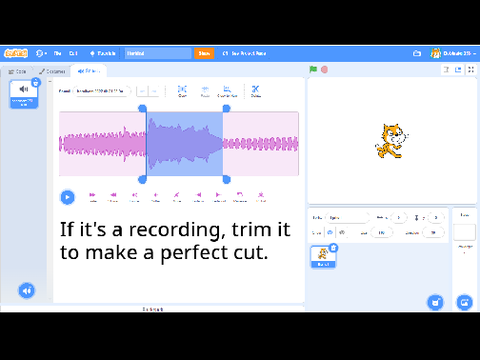Open the Backpack bar at bottom
The height and width of the screenshot is (360, 480).
pyautogui.click(x=152, y=309)
